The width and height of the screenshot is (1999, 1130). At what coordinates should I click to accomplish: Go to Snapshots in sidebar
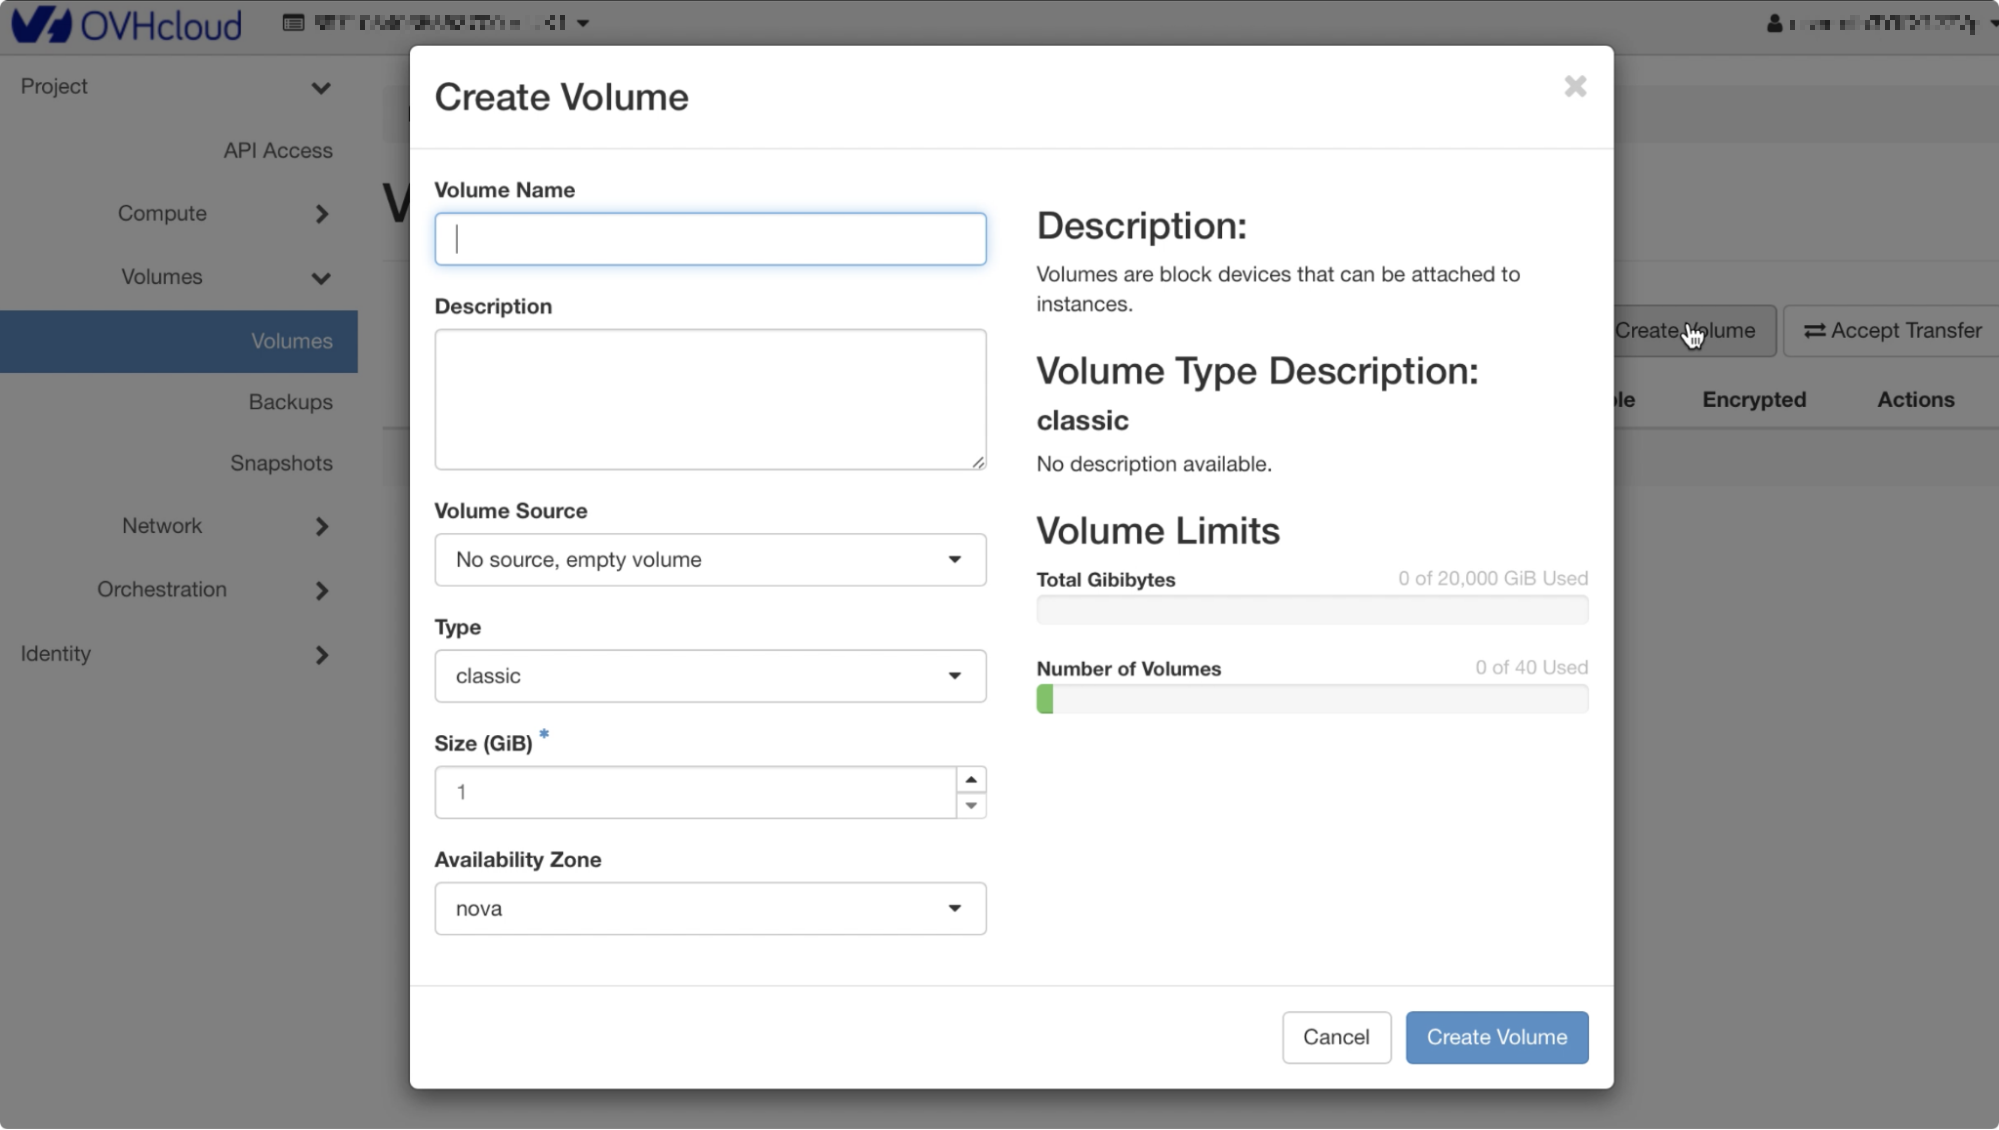click(x=281, y=463)
